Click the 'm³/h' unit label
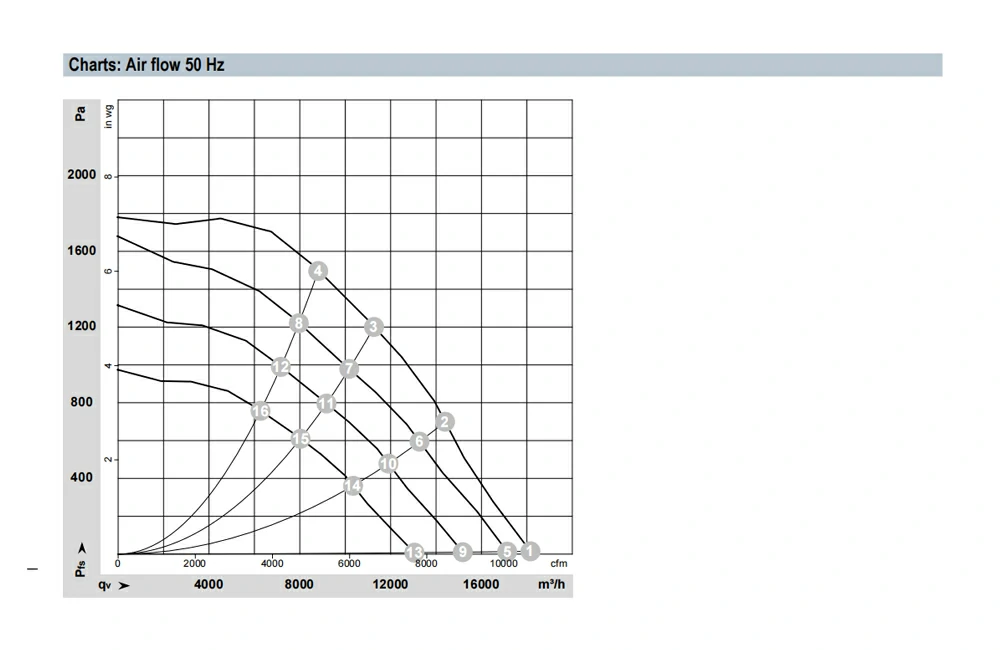 pos(552,584)
